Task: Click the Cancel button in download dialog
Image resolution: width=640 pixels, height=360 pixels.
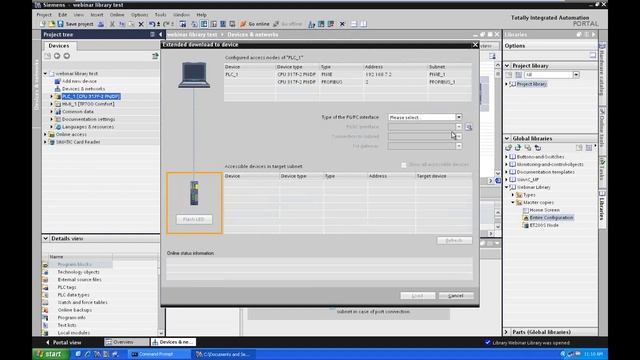Action: (x=456, y=296)
